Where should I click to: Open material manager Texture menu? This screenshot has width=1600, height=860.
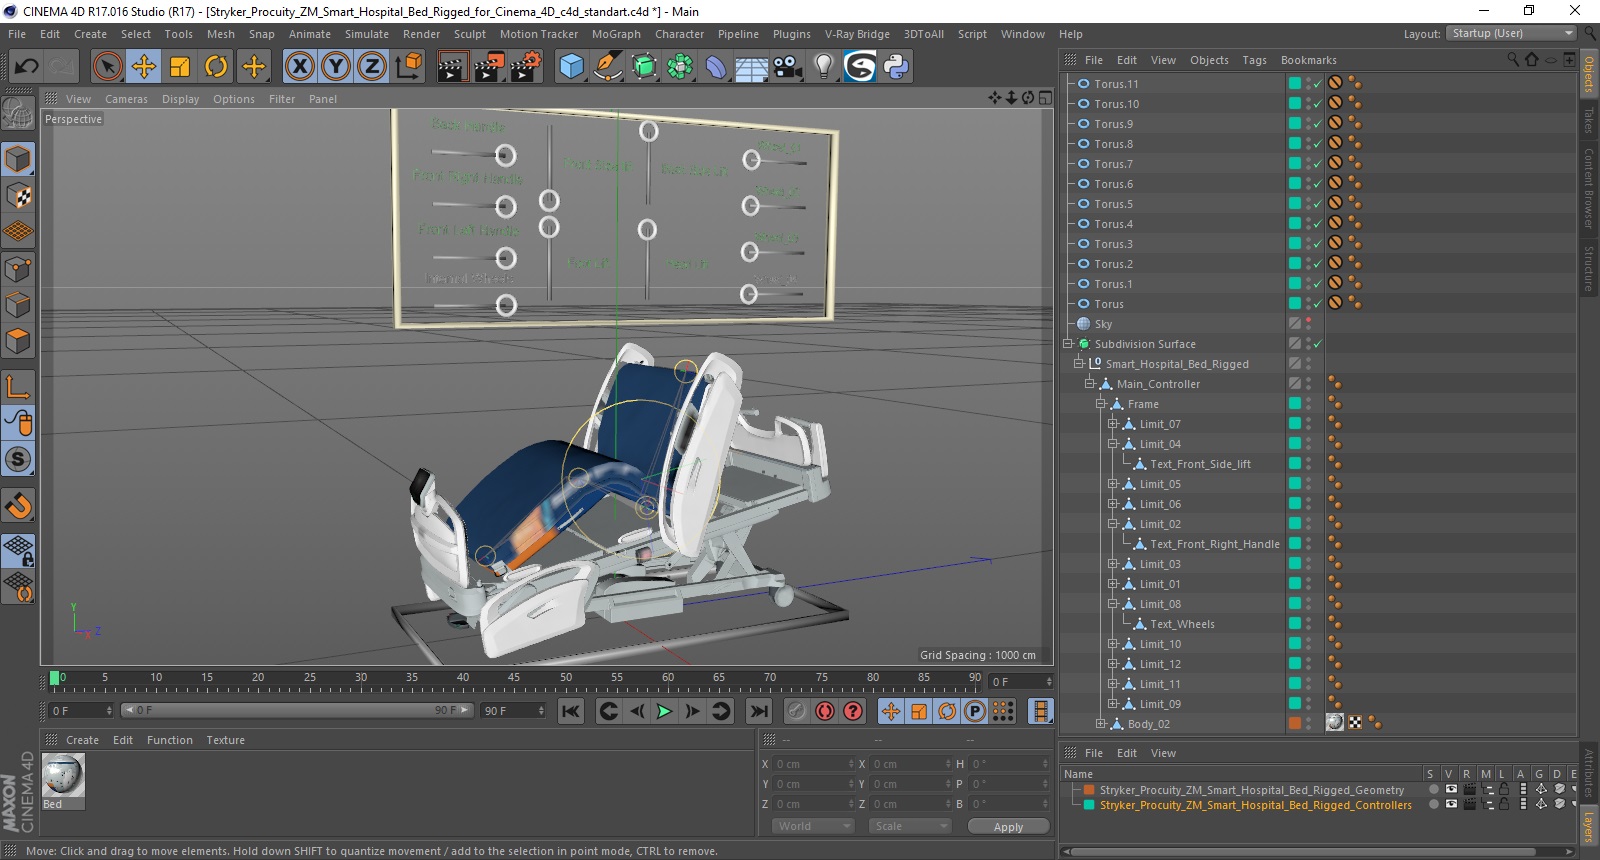click(225, 740)
